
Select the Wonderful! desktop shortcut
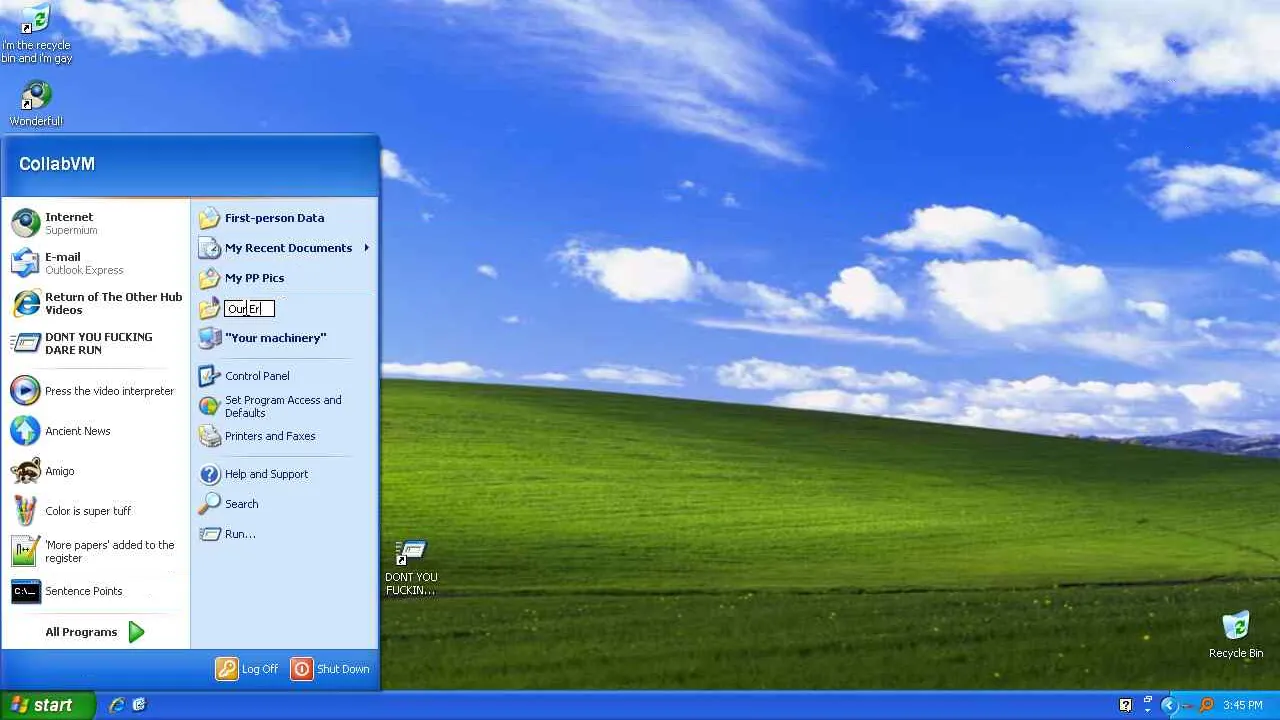tap(36, 104)
